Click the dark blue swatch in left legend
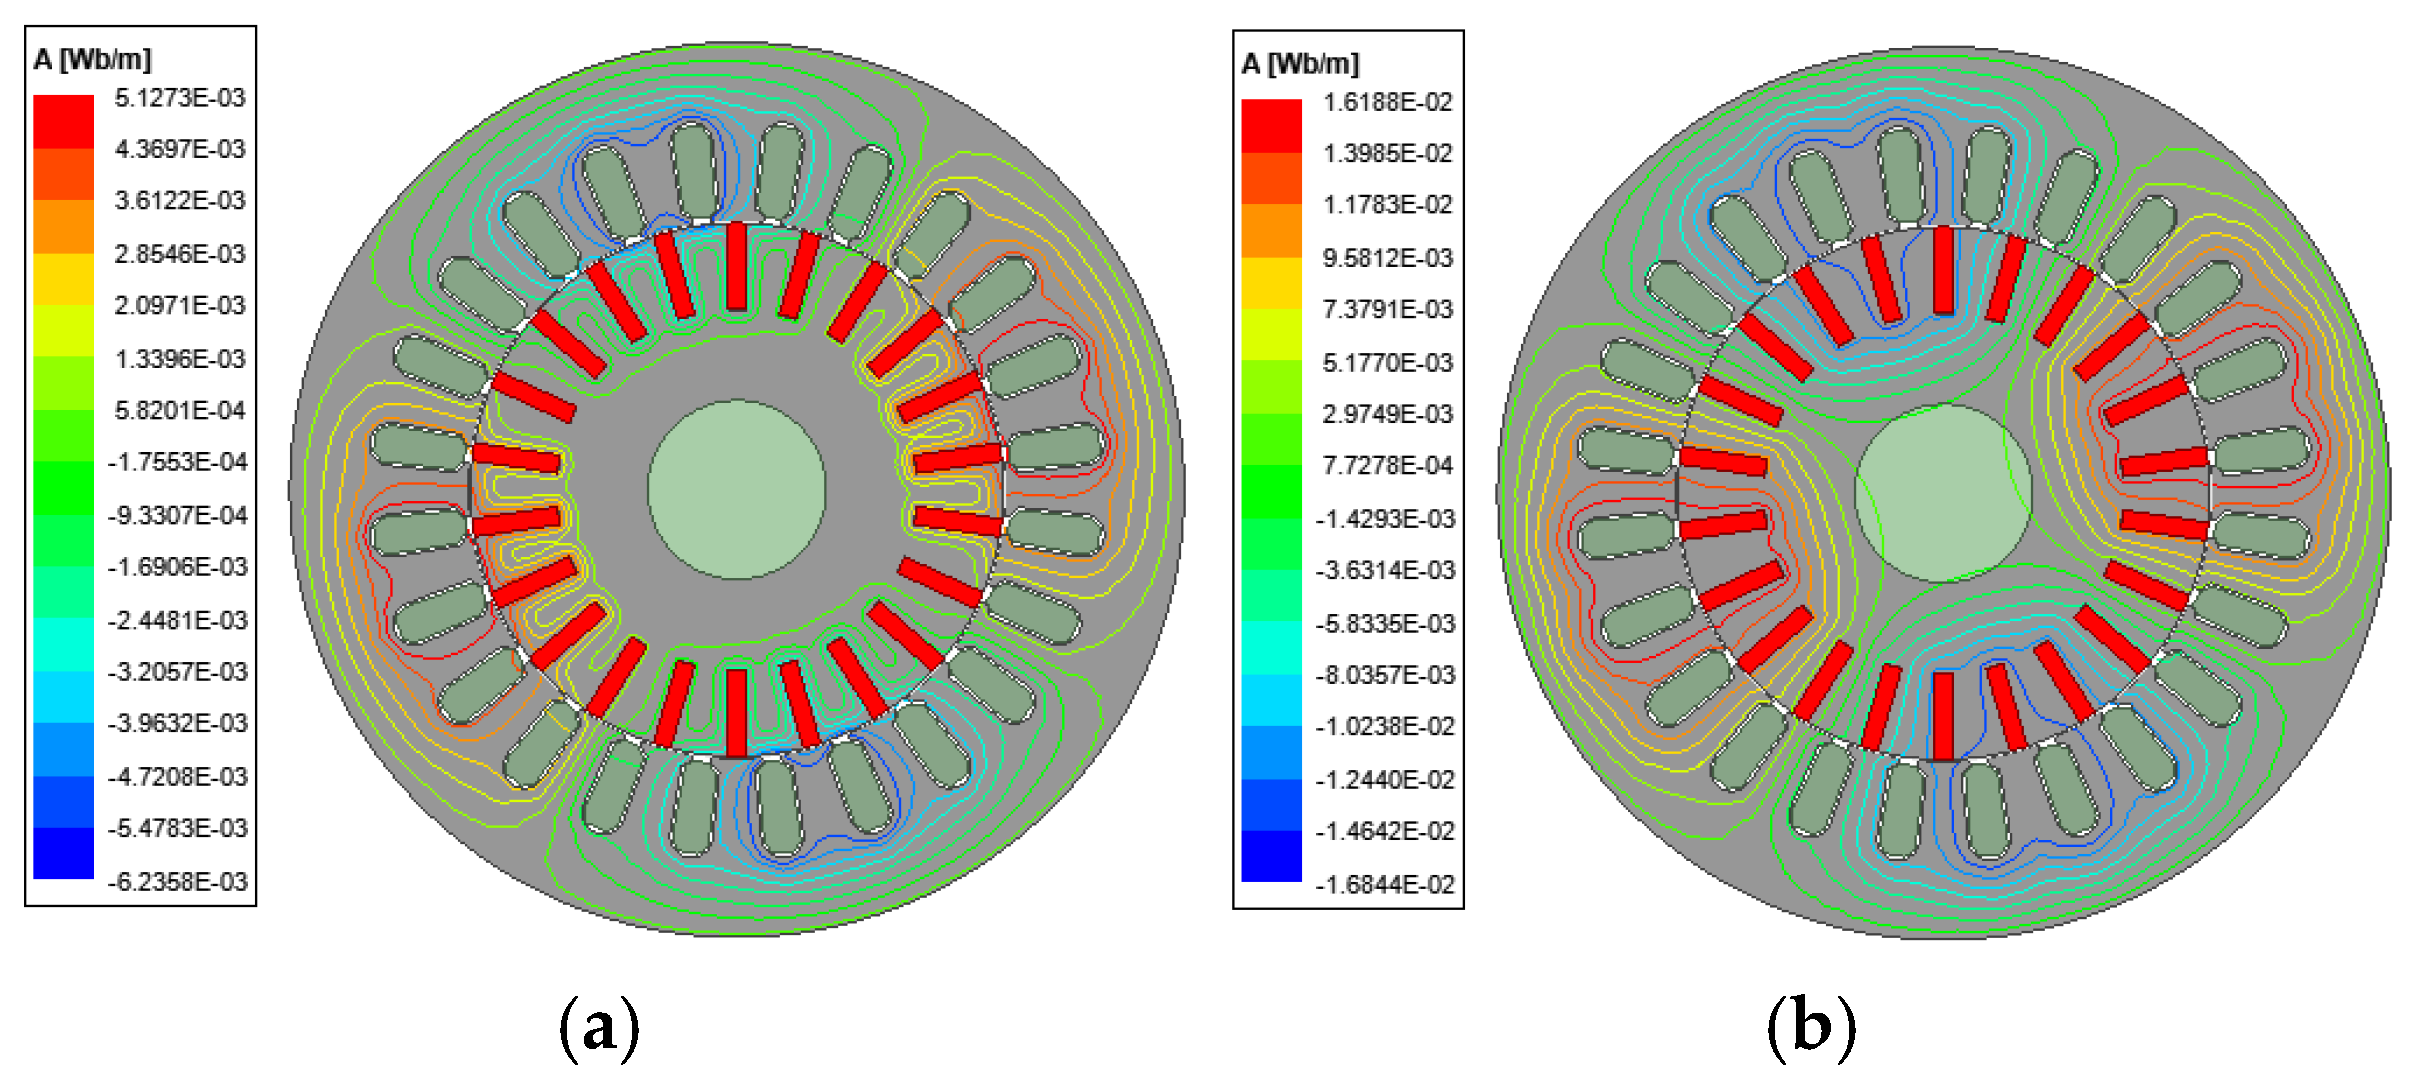The image size is (2417, 1086). [63, 853]
